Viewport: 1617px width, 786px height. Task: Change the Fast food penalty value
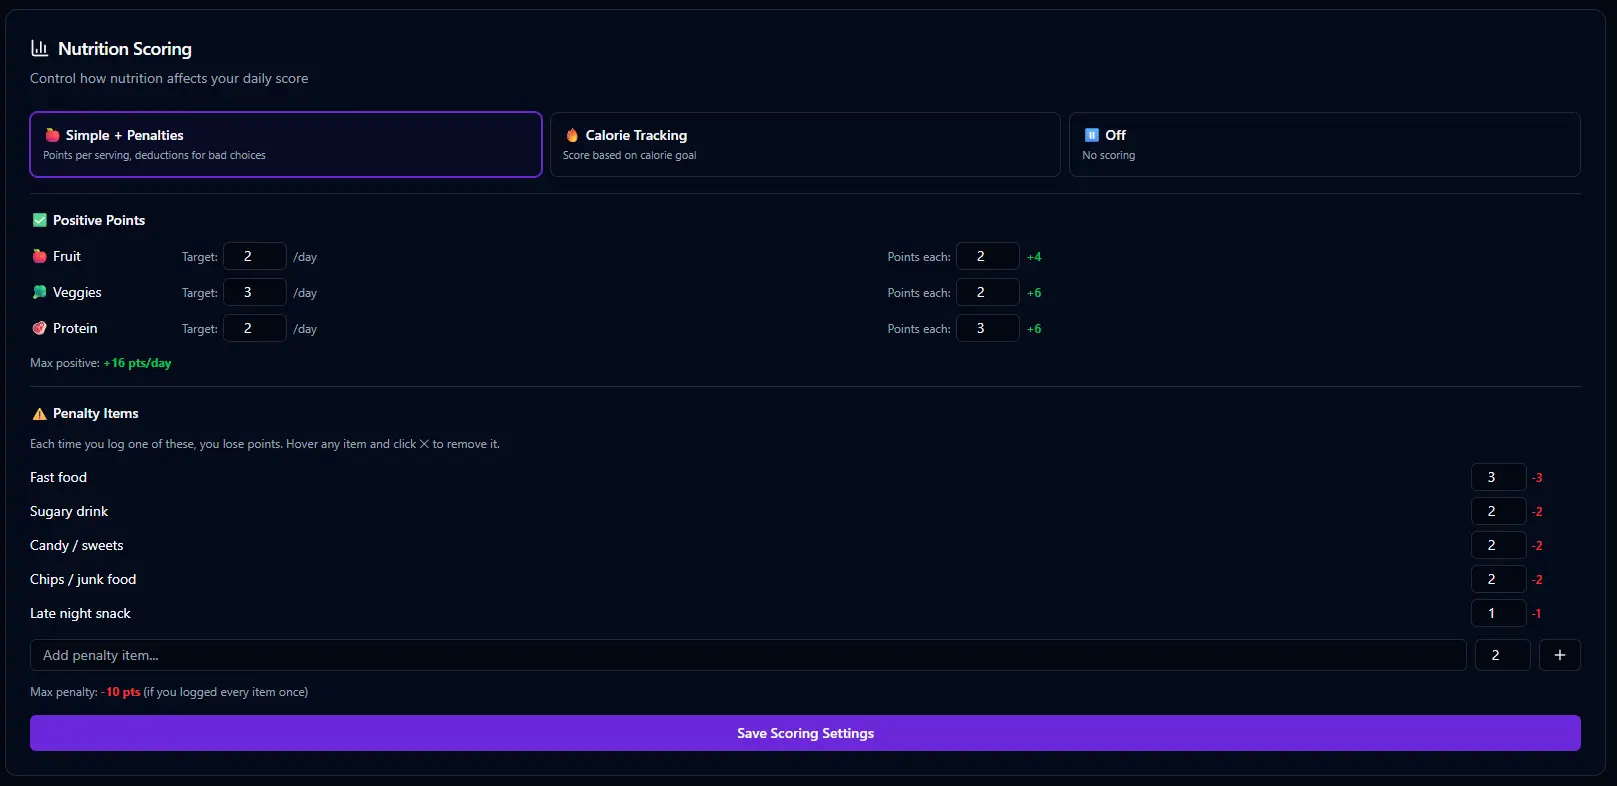[1498, 477]
